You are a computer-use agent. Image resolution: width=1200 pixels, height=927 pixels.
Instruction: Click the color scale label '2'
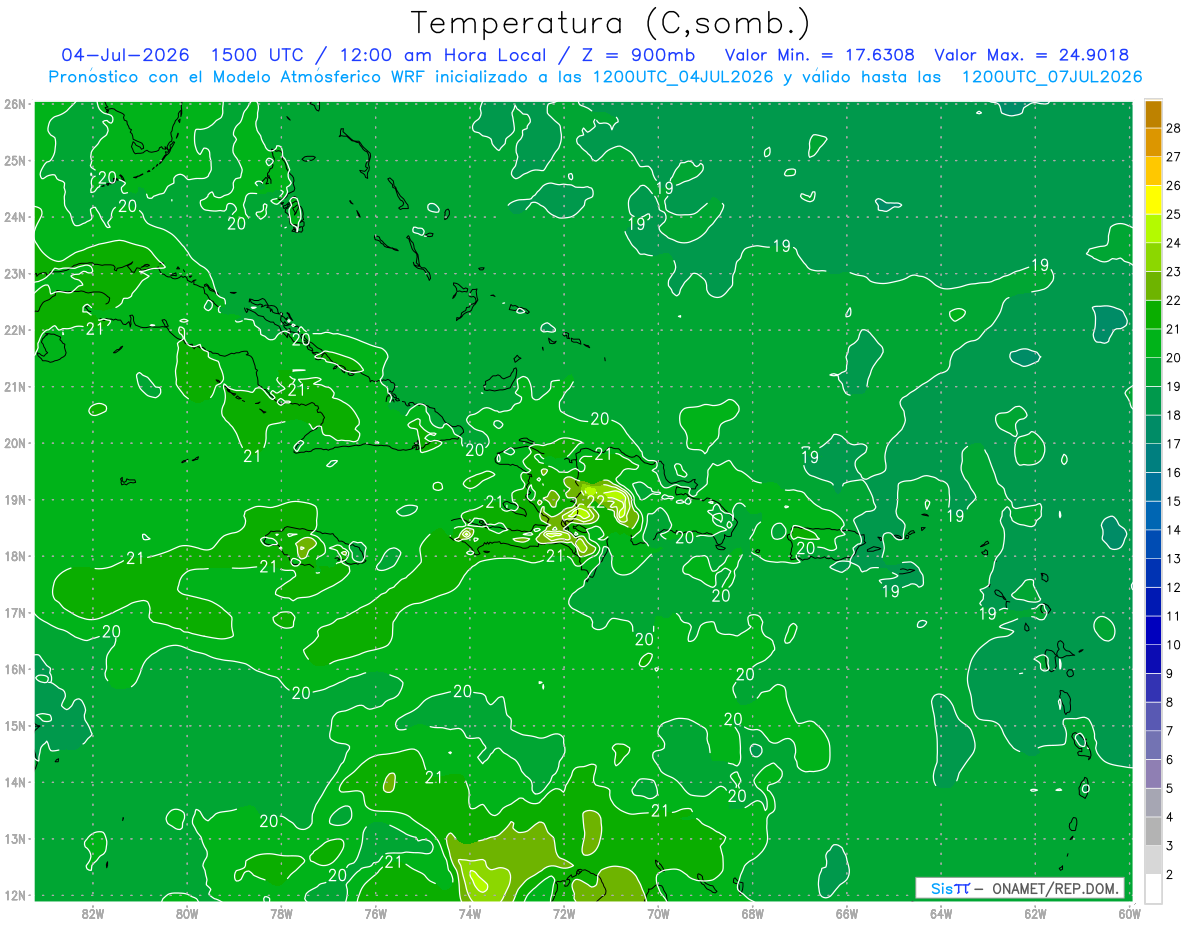(x=1171, y=875)
